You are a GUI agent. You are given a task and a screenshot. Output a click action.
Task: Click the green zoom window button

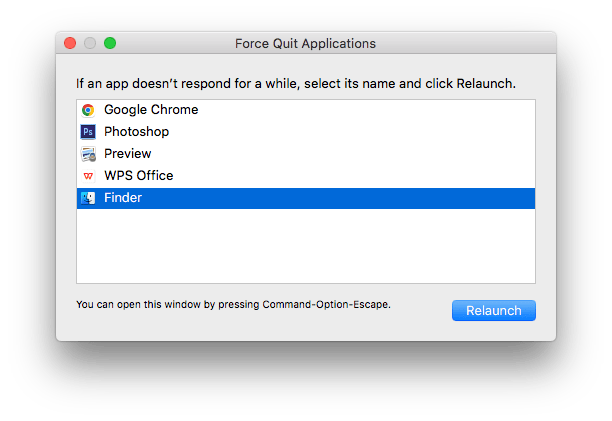coord(110,44)
